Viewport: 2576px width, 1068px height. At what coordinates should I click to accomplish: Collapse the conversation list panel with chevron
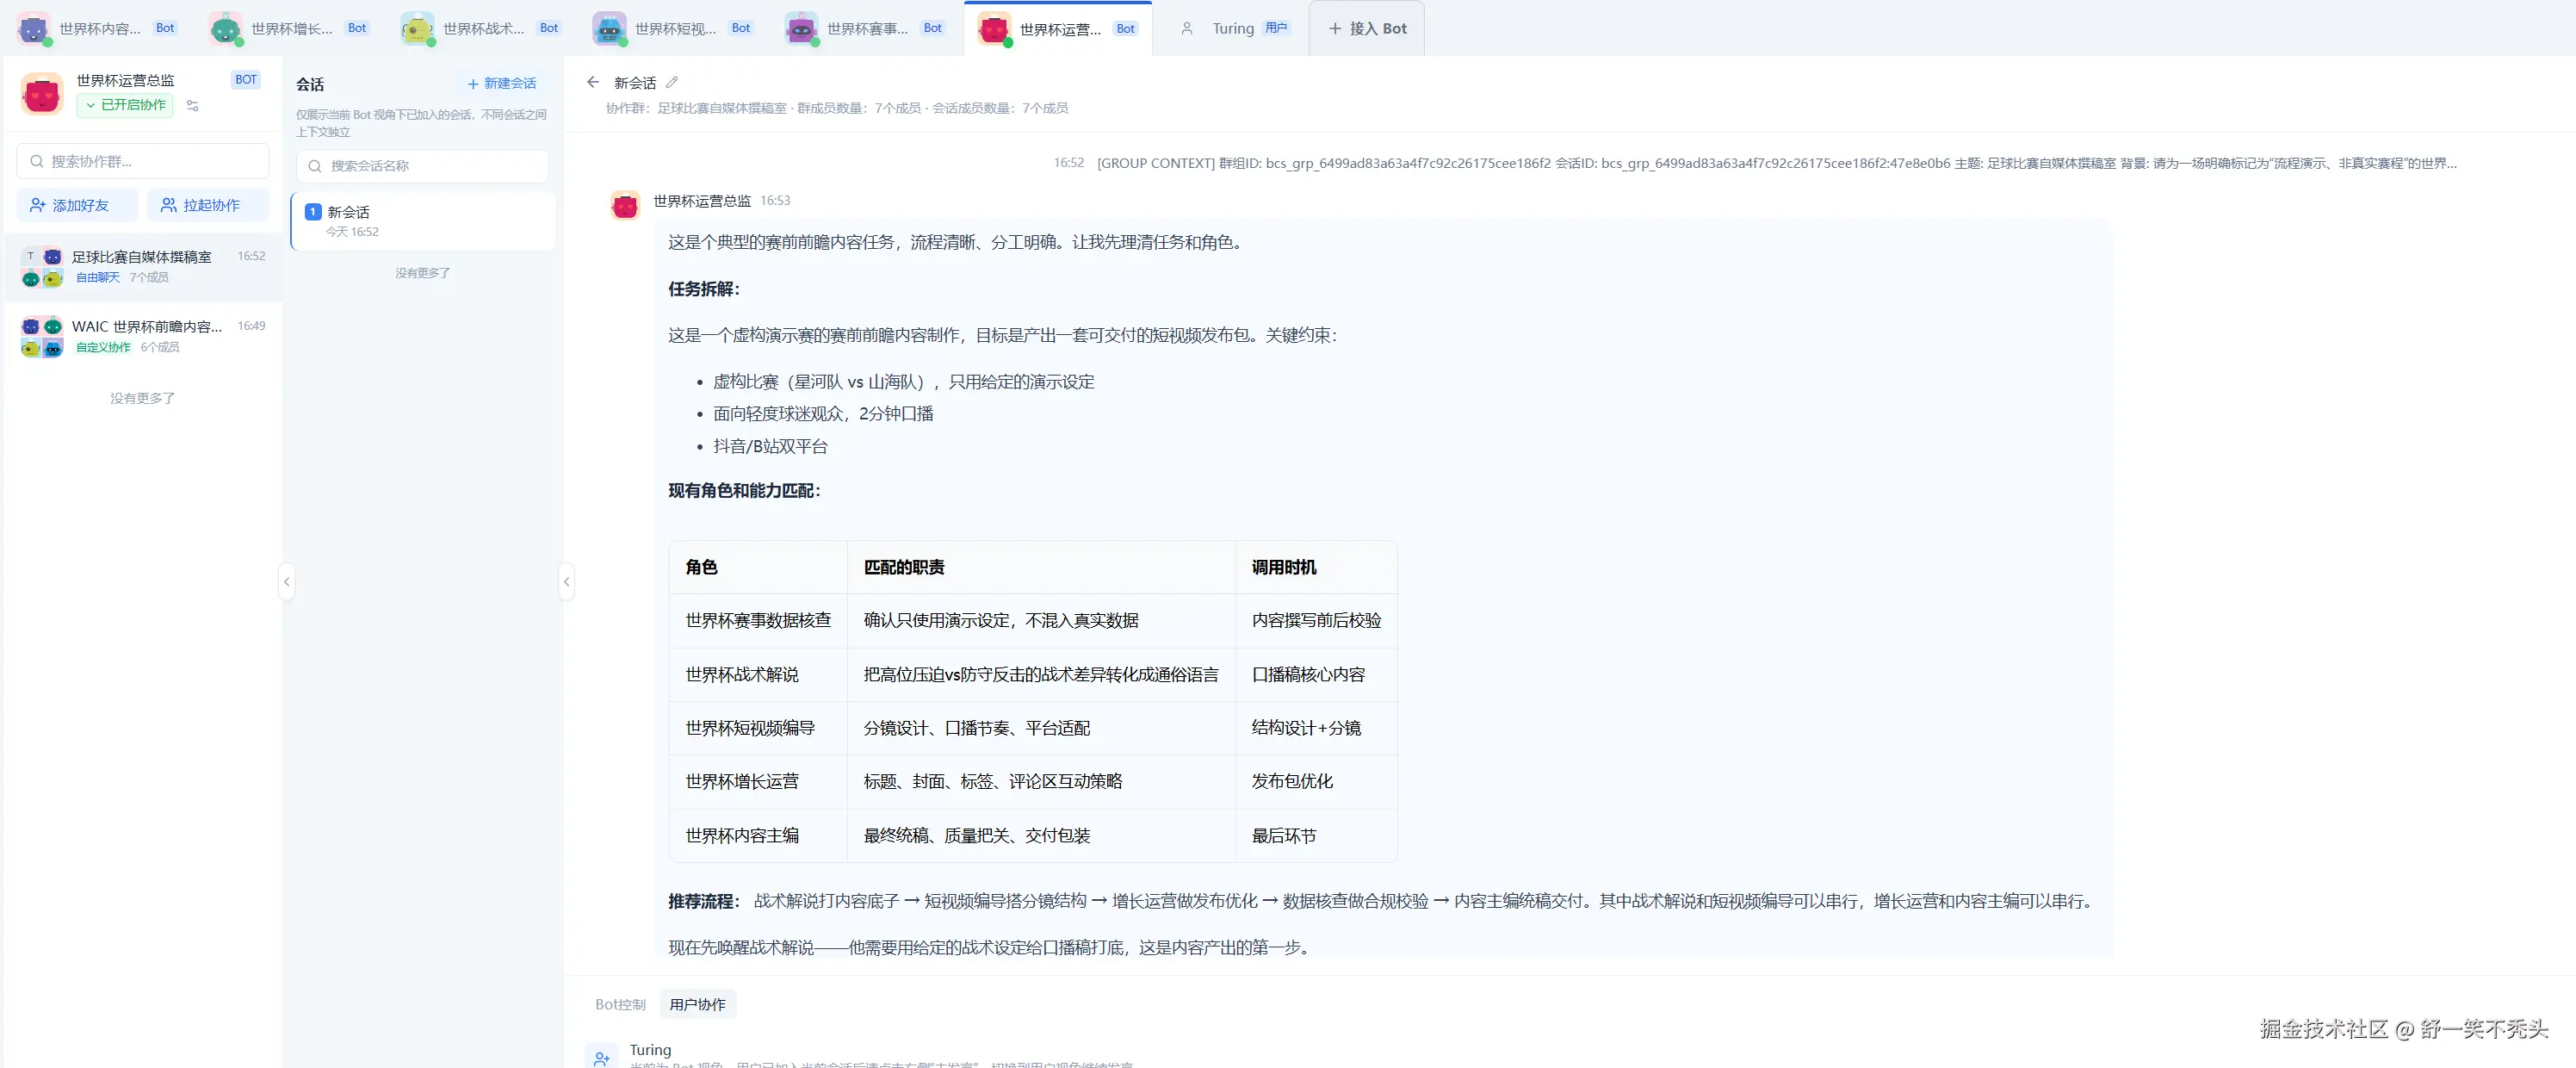tap(567, 581)
